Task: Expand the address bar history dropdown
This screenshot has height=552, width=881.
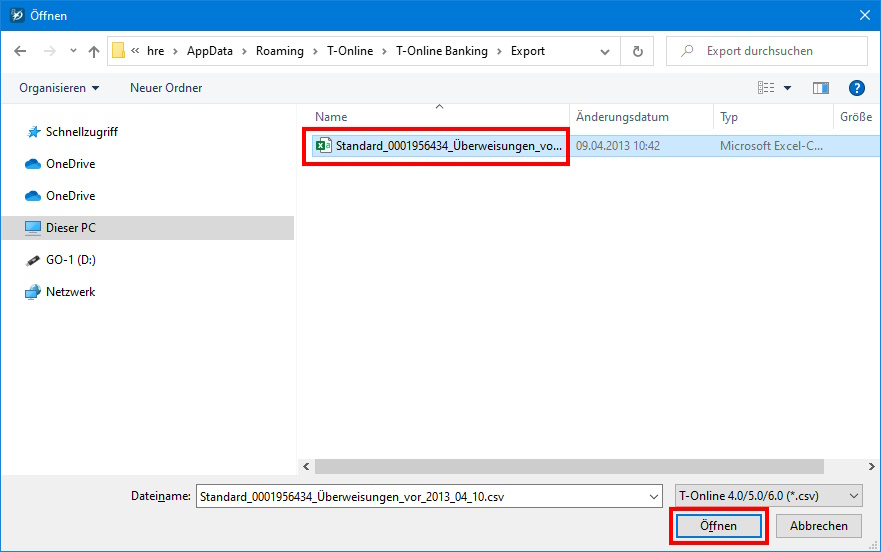Action: [x=605, y=51]
